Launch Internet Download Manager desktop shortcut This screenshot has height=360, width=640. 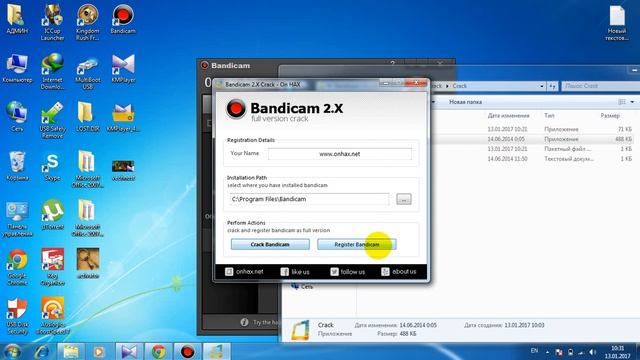point(52,71)
